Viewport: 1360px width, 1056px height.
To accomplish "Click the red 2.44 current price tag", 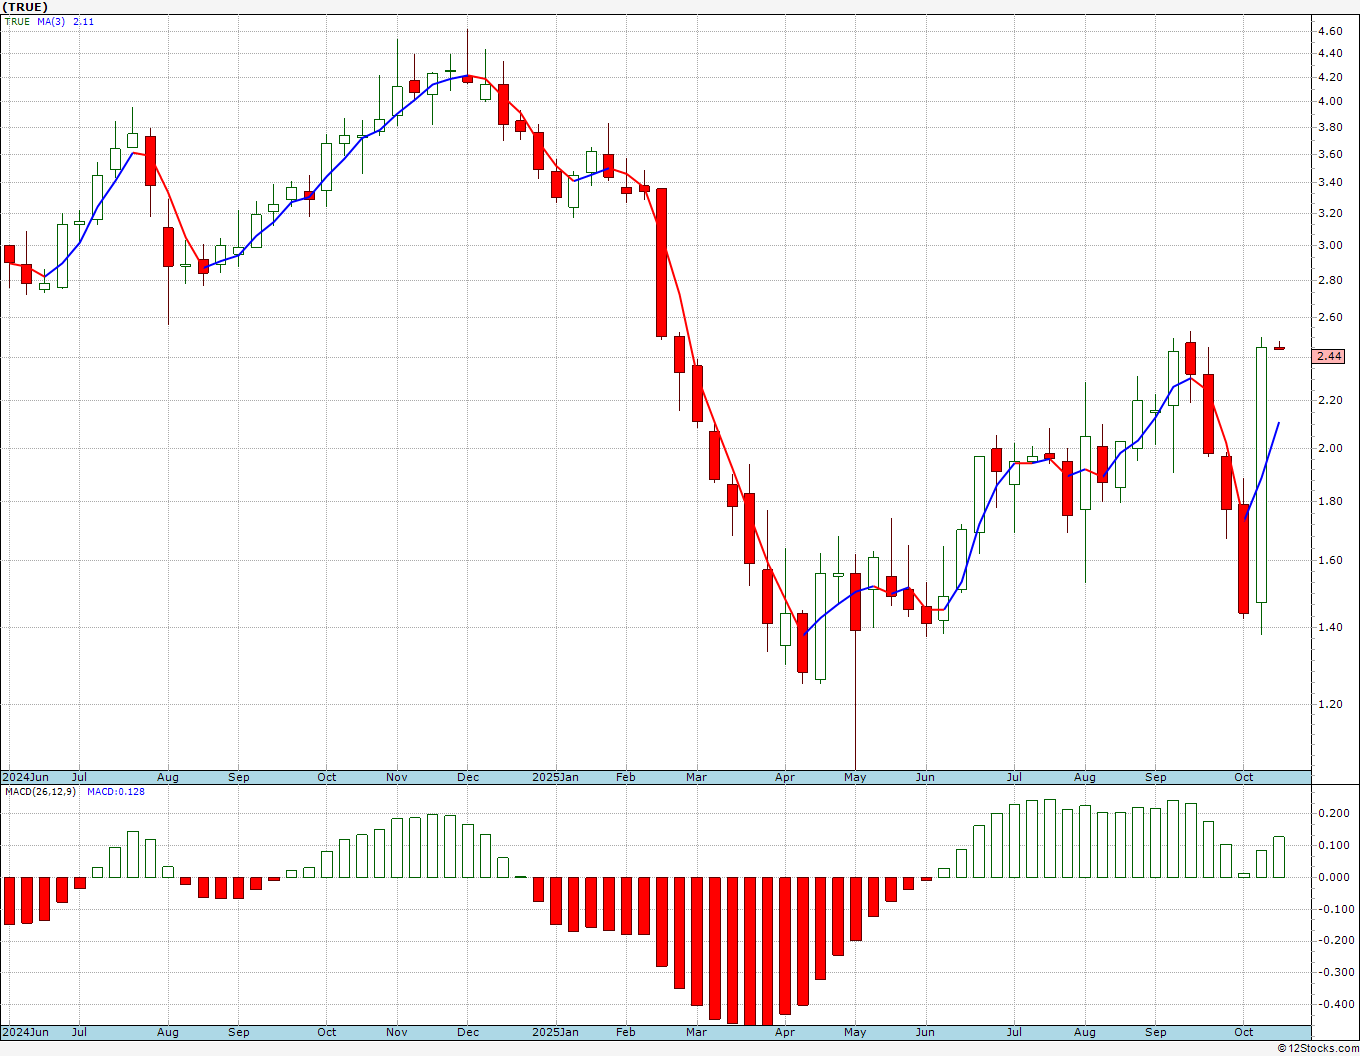I will click(x=1329, y=356).
